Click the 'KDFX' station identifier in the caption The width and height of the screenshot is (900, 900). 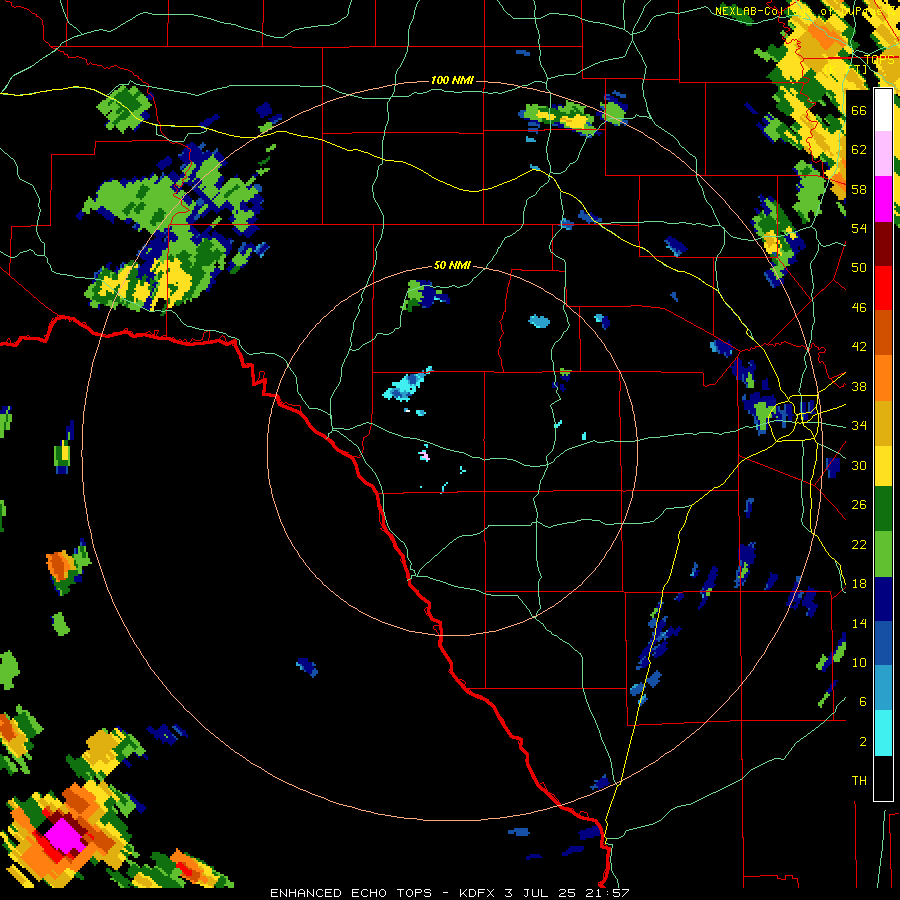coord(476,893)
